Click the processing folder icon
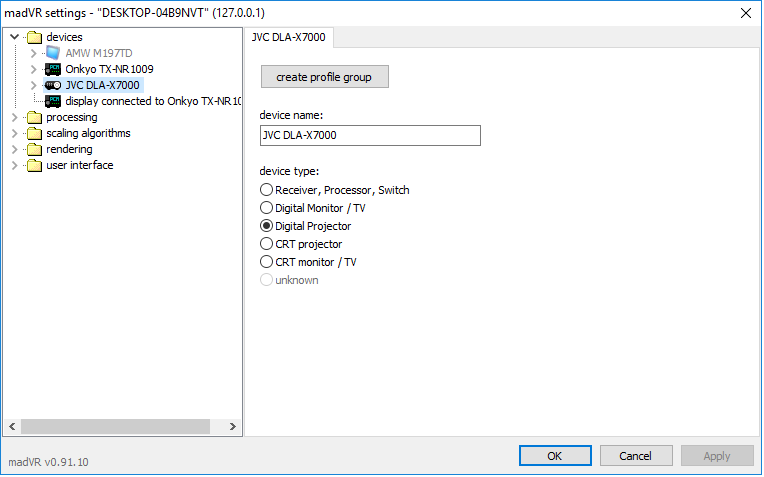Viewport: 764px width, 477px height. click(x=34, y=117)
